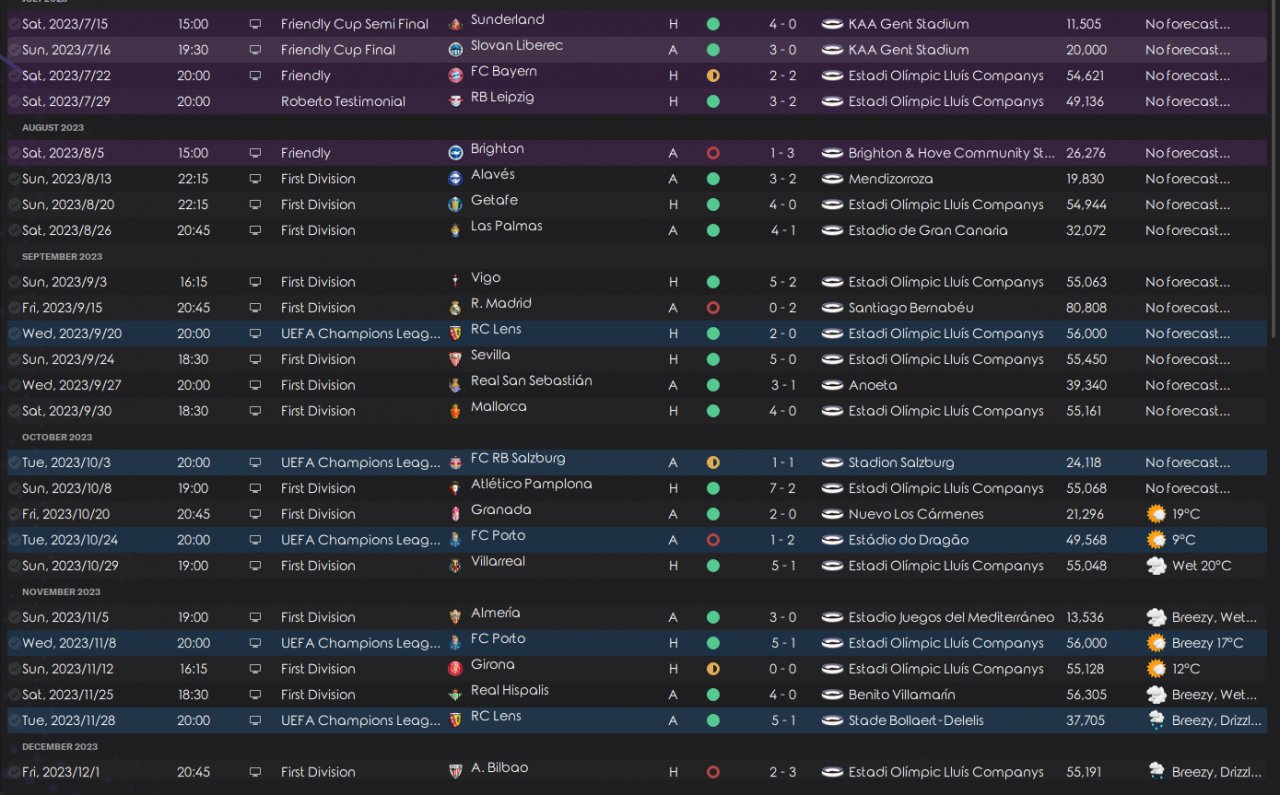Click stadium icon beside Santiago Bernabéu
Screen dimensions: 1280x795
[x=832, y=308]
